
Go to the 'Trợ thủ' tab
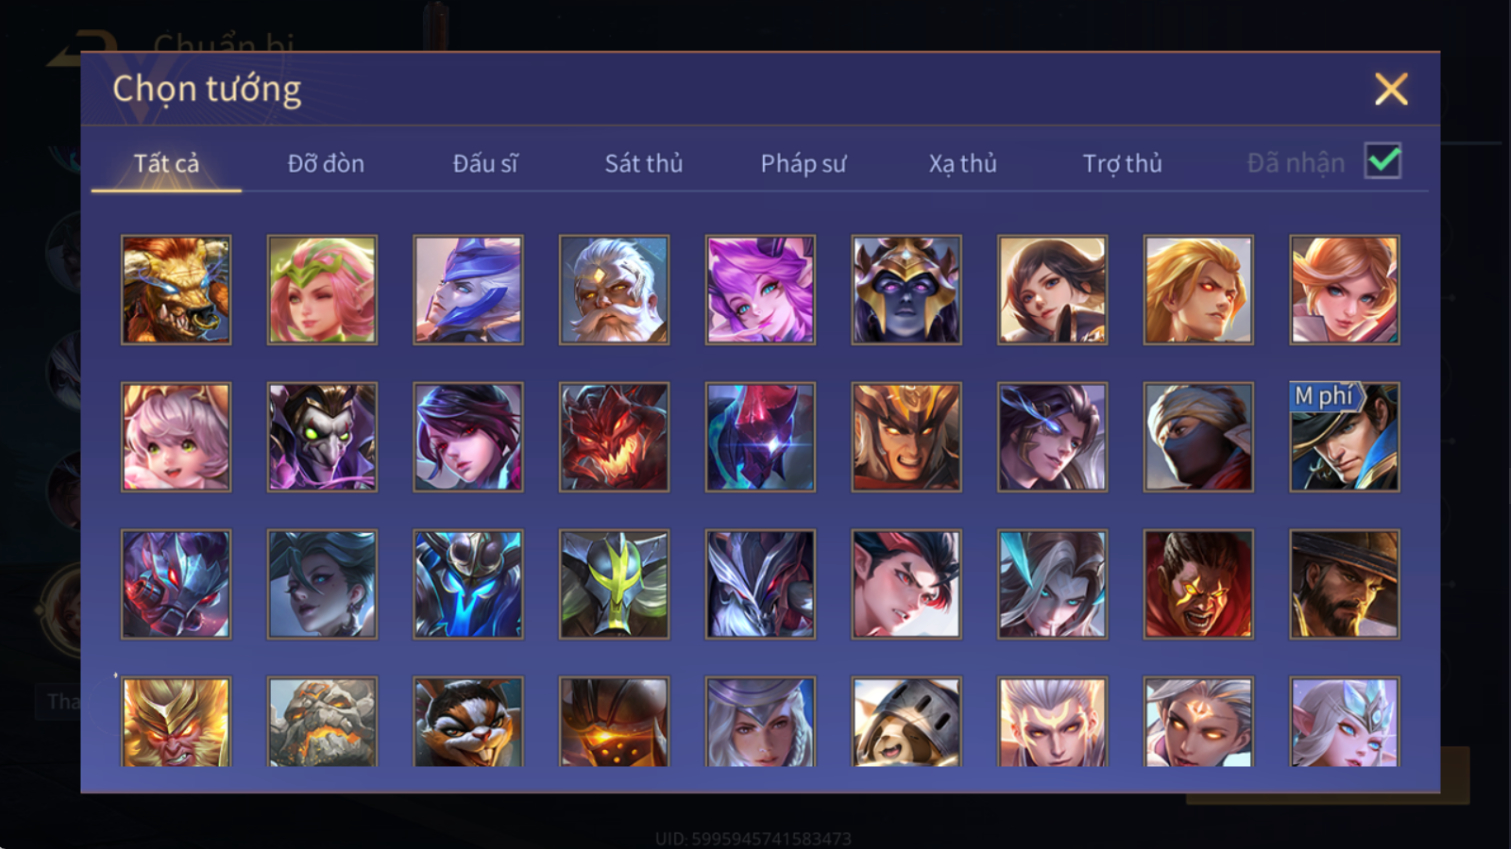(1122, 164)
